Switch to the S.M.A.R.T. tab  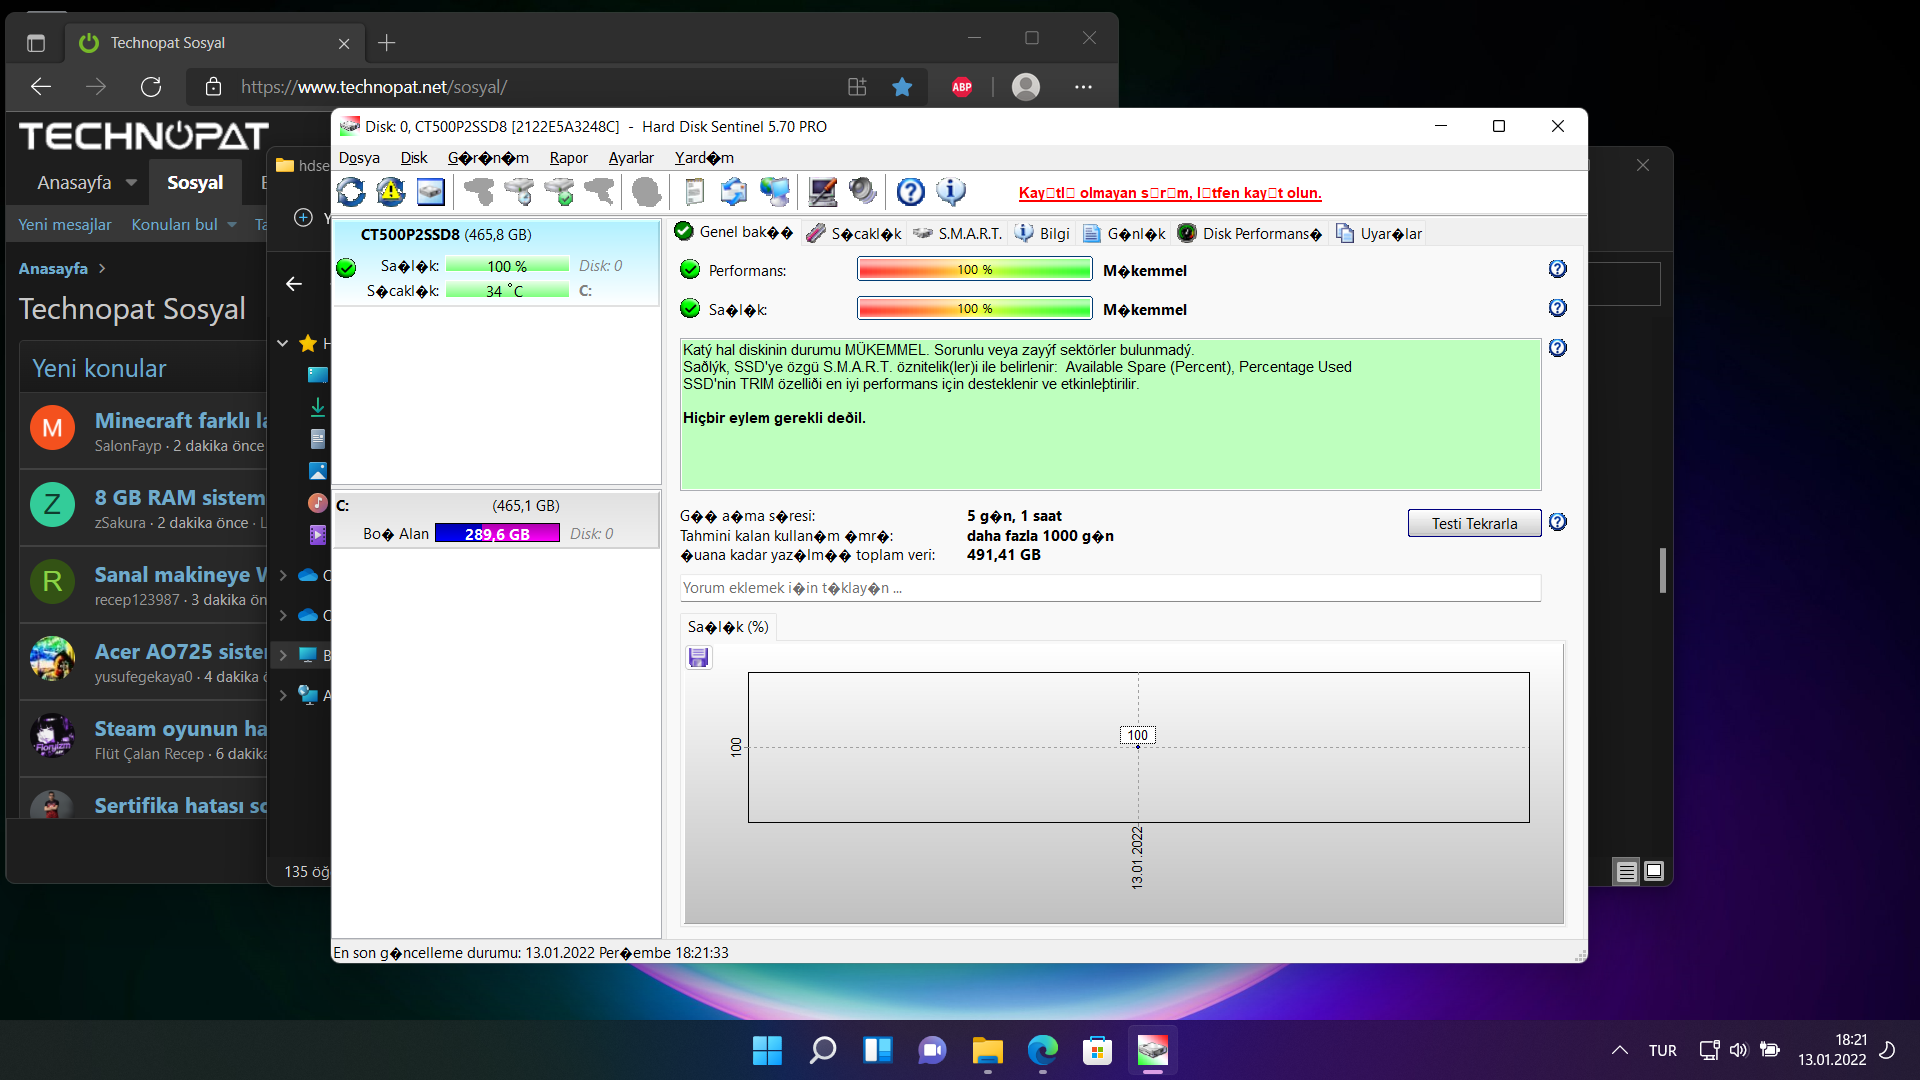pyautogui.click(x=957, y=234)
